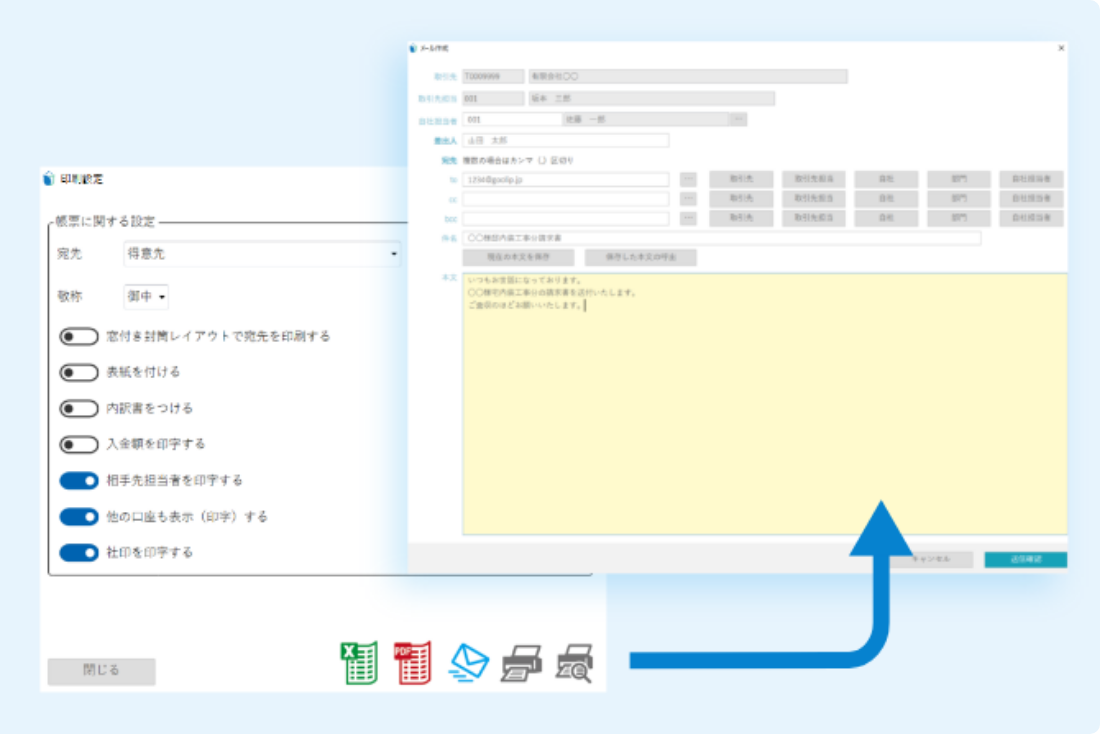Click the blue envelope mail icon
Image resolution: width=1100 pixels, height=734 pixels.
[468, 662]
